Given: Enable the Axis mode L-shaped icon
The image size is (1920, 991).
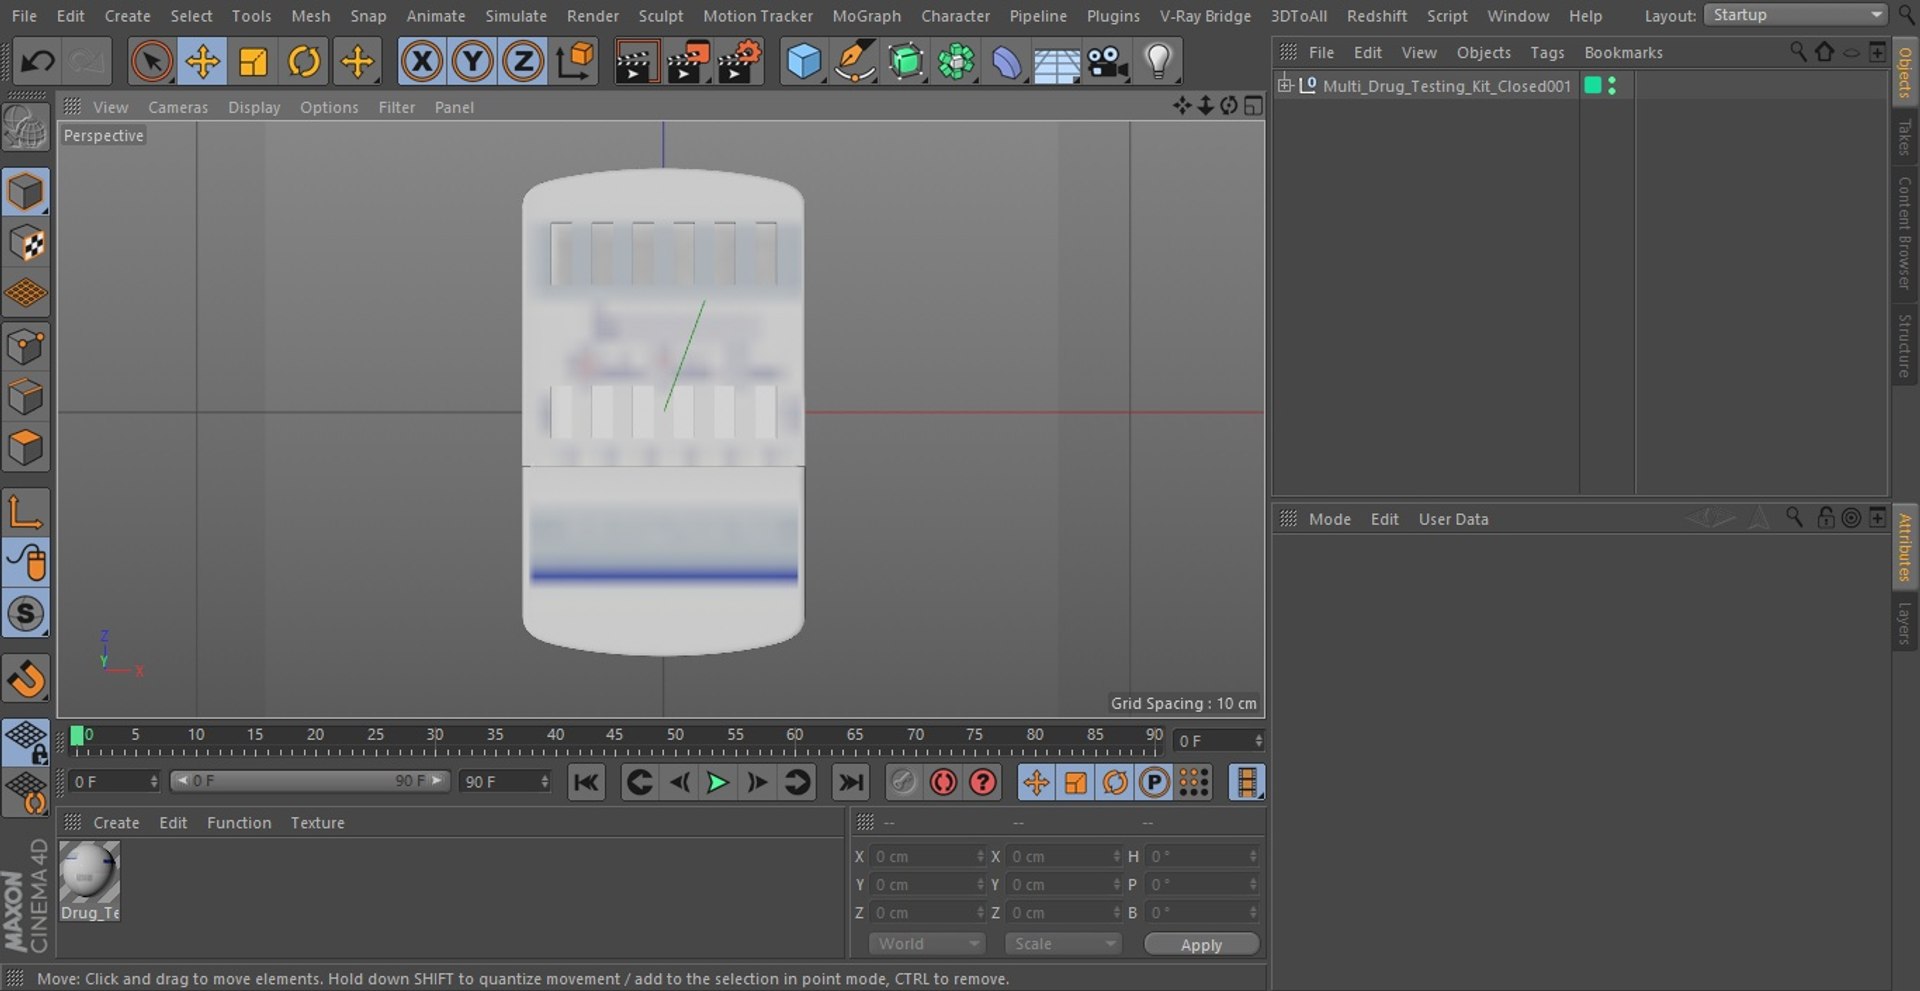Looking at the screenshot, I should coord(26,512).
